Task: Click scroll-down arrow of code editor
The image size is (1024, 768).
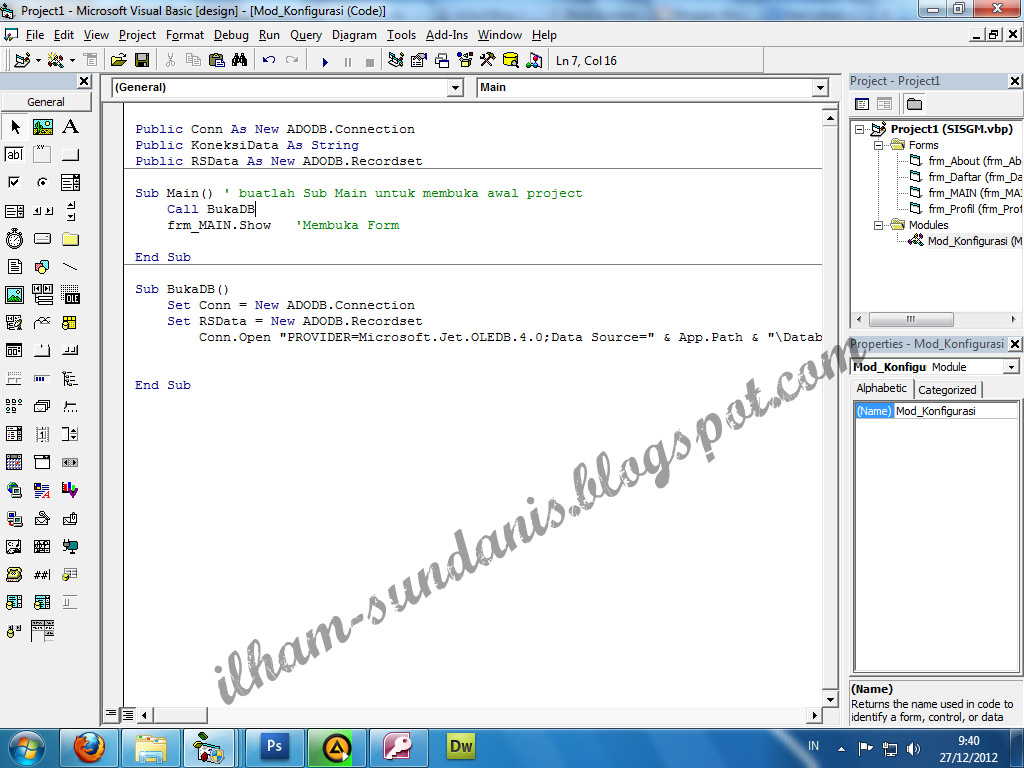Action: (x=830, y=699)
